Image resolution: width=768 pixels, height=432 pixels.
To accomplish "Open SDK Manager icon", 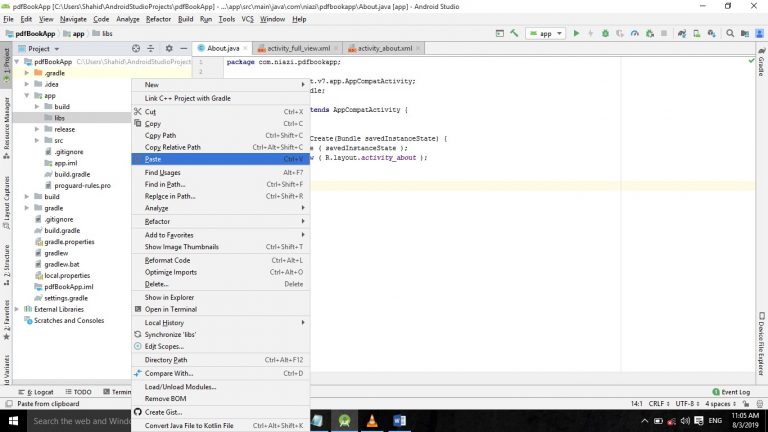I will (712, 33).
